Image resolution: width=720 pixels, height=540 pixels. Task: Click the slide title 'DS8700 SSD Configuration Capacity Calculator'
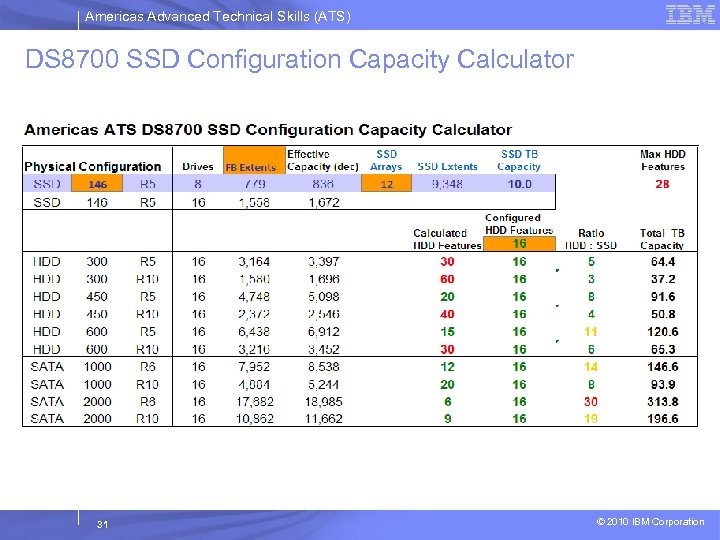coord(299,59)
